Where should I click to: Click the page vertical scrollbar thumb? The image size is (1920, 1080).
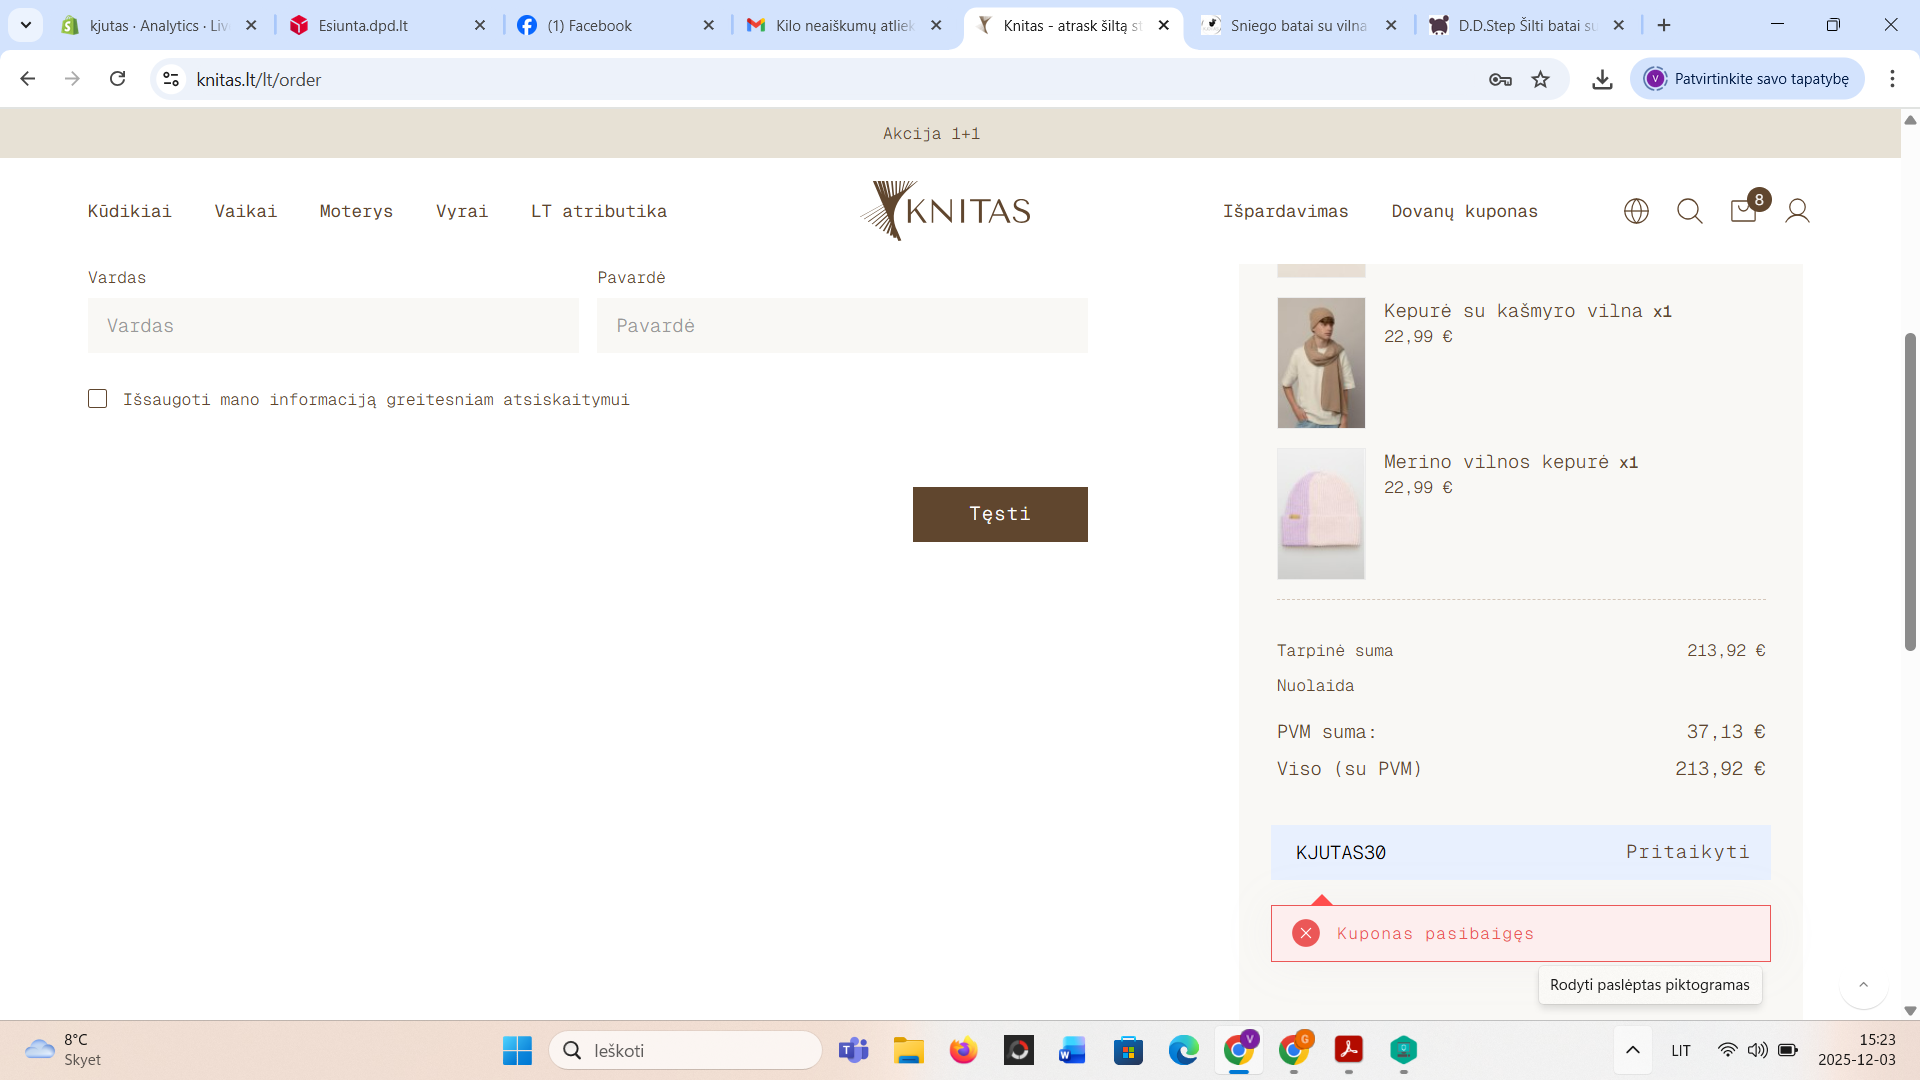[x=1910, y=490]
